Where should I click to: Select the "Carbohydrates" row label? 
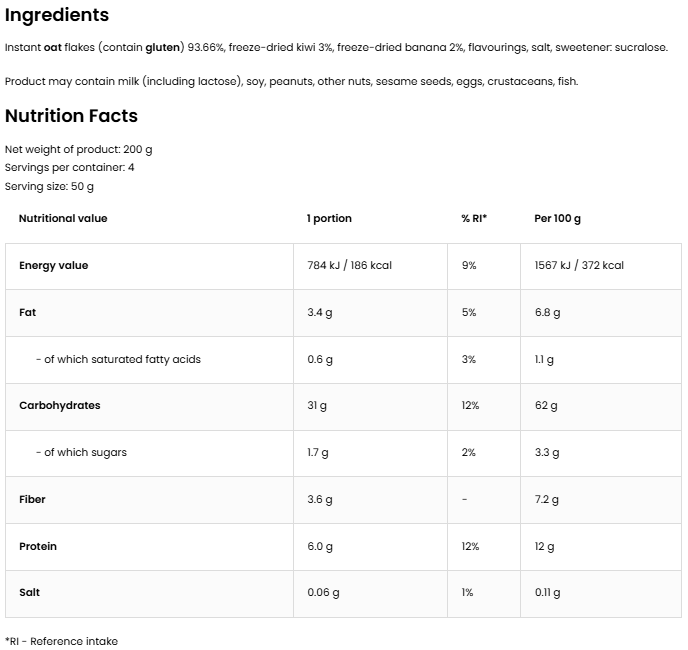tap(60, 406)
